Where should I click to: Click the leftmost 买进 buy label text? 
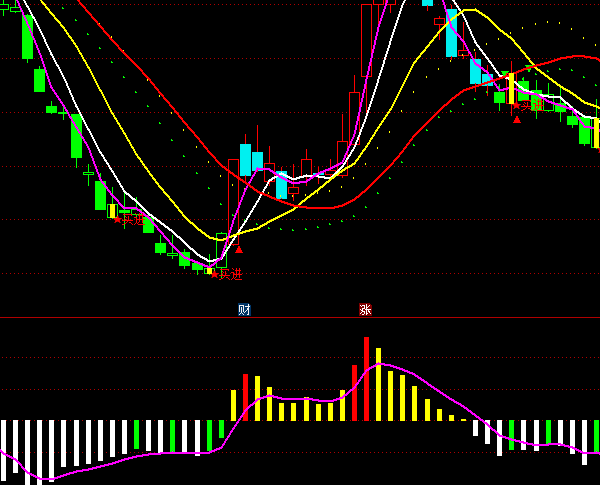coord(134,220)
